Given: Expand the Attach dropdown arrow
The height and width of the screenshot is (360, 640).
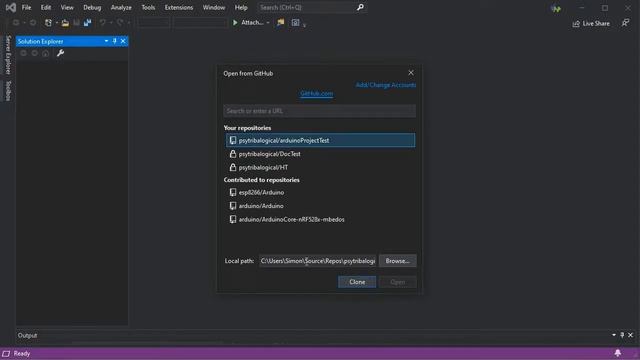Looking at the screenshot, I should coord(268,23).
